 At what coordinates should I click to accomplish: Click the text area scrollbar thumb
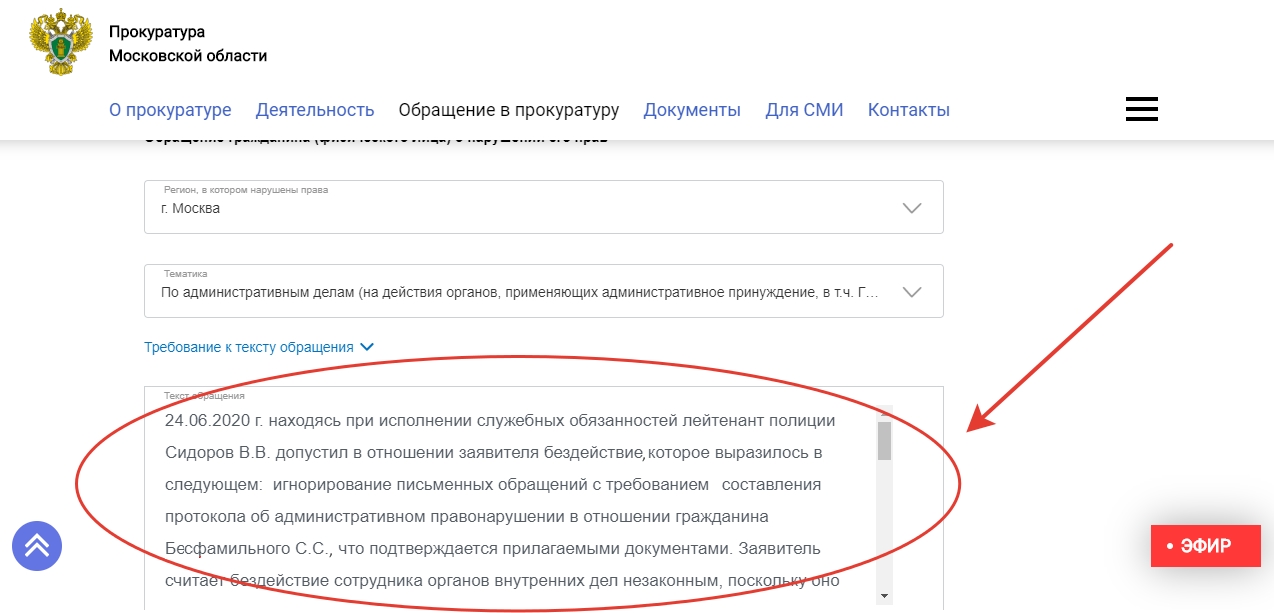tap(884, 441)
